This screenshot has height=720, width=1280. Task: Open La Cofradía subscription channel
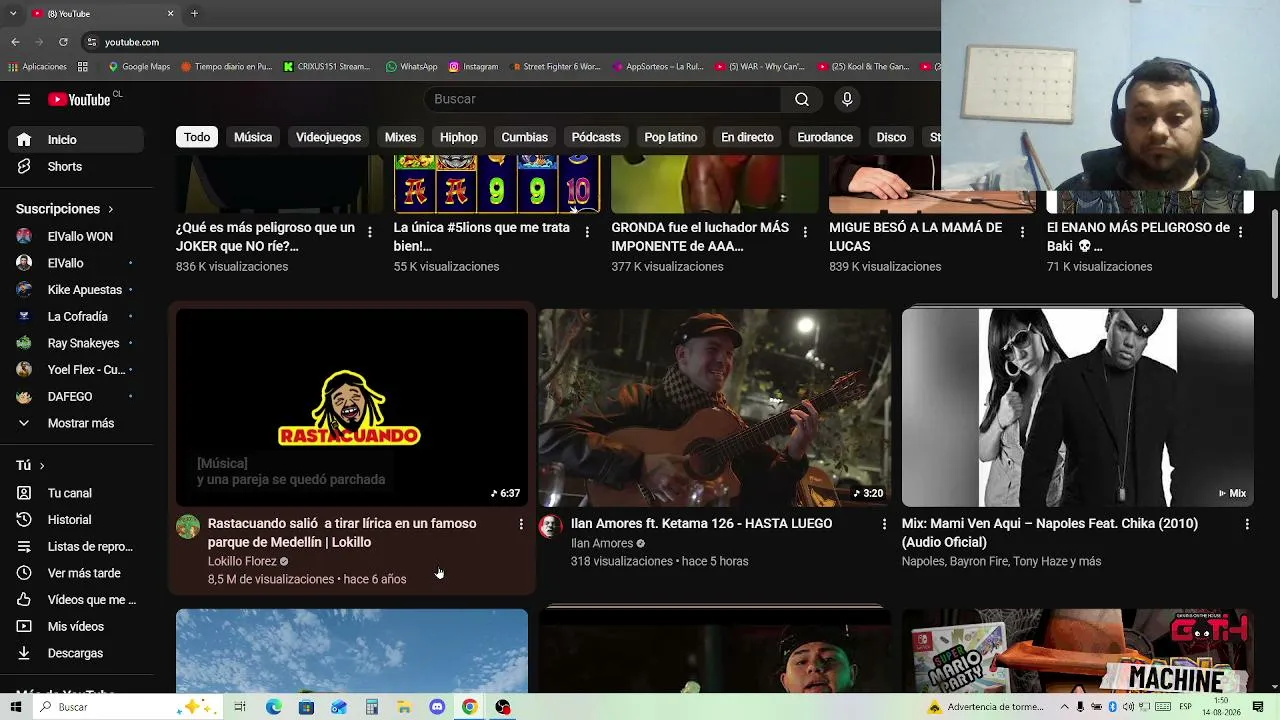click(x=76, y=317)
